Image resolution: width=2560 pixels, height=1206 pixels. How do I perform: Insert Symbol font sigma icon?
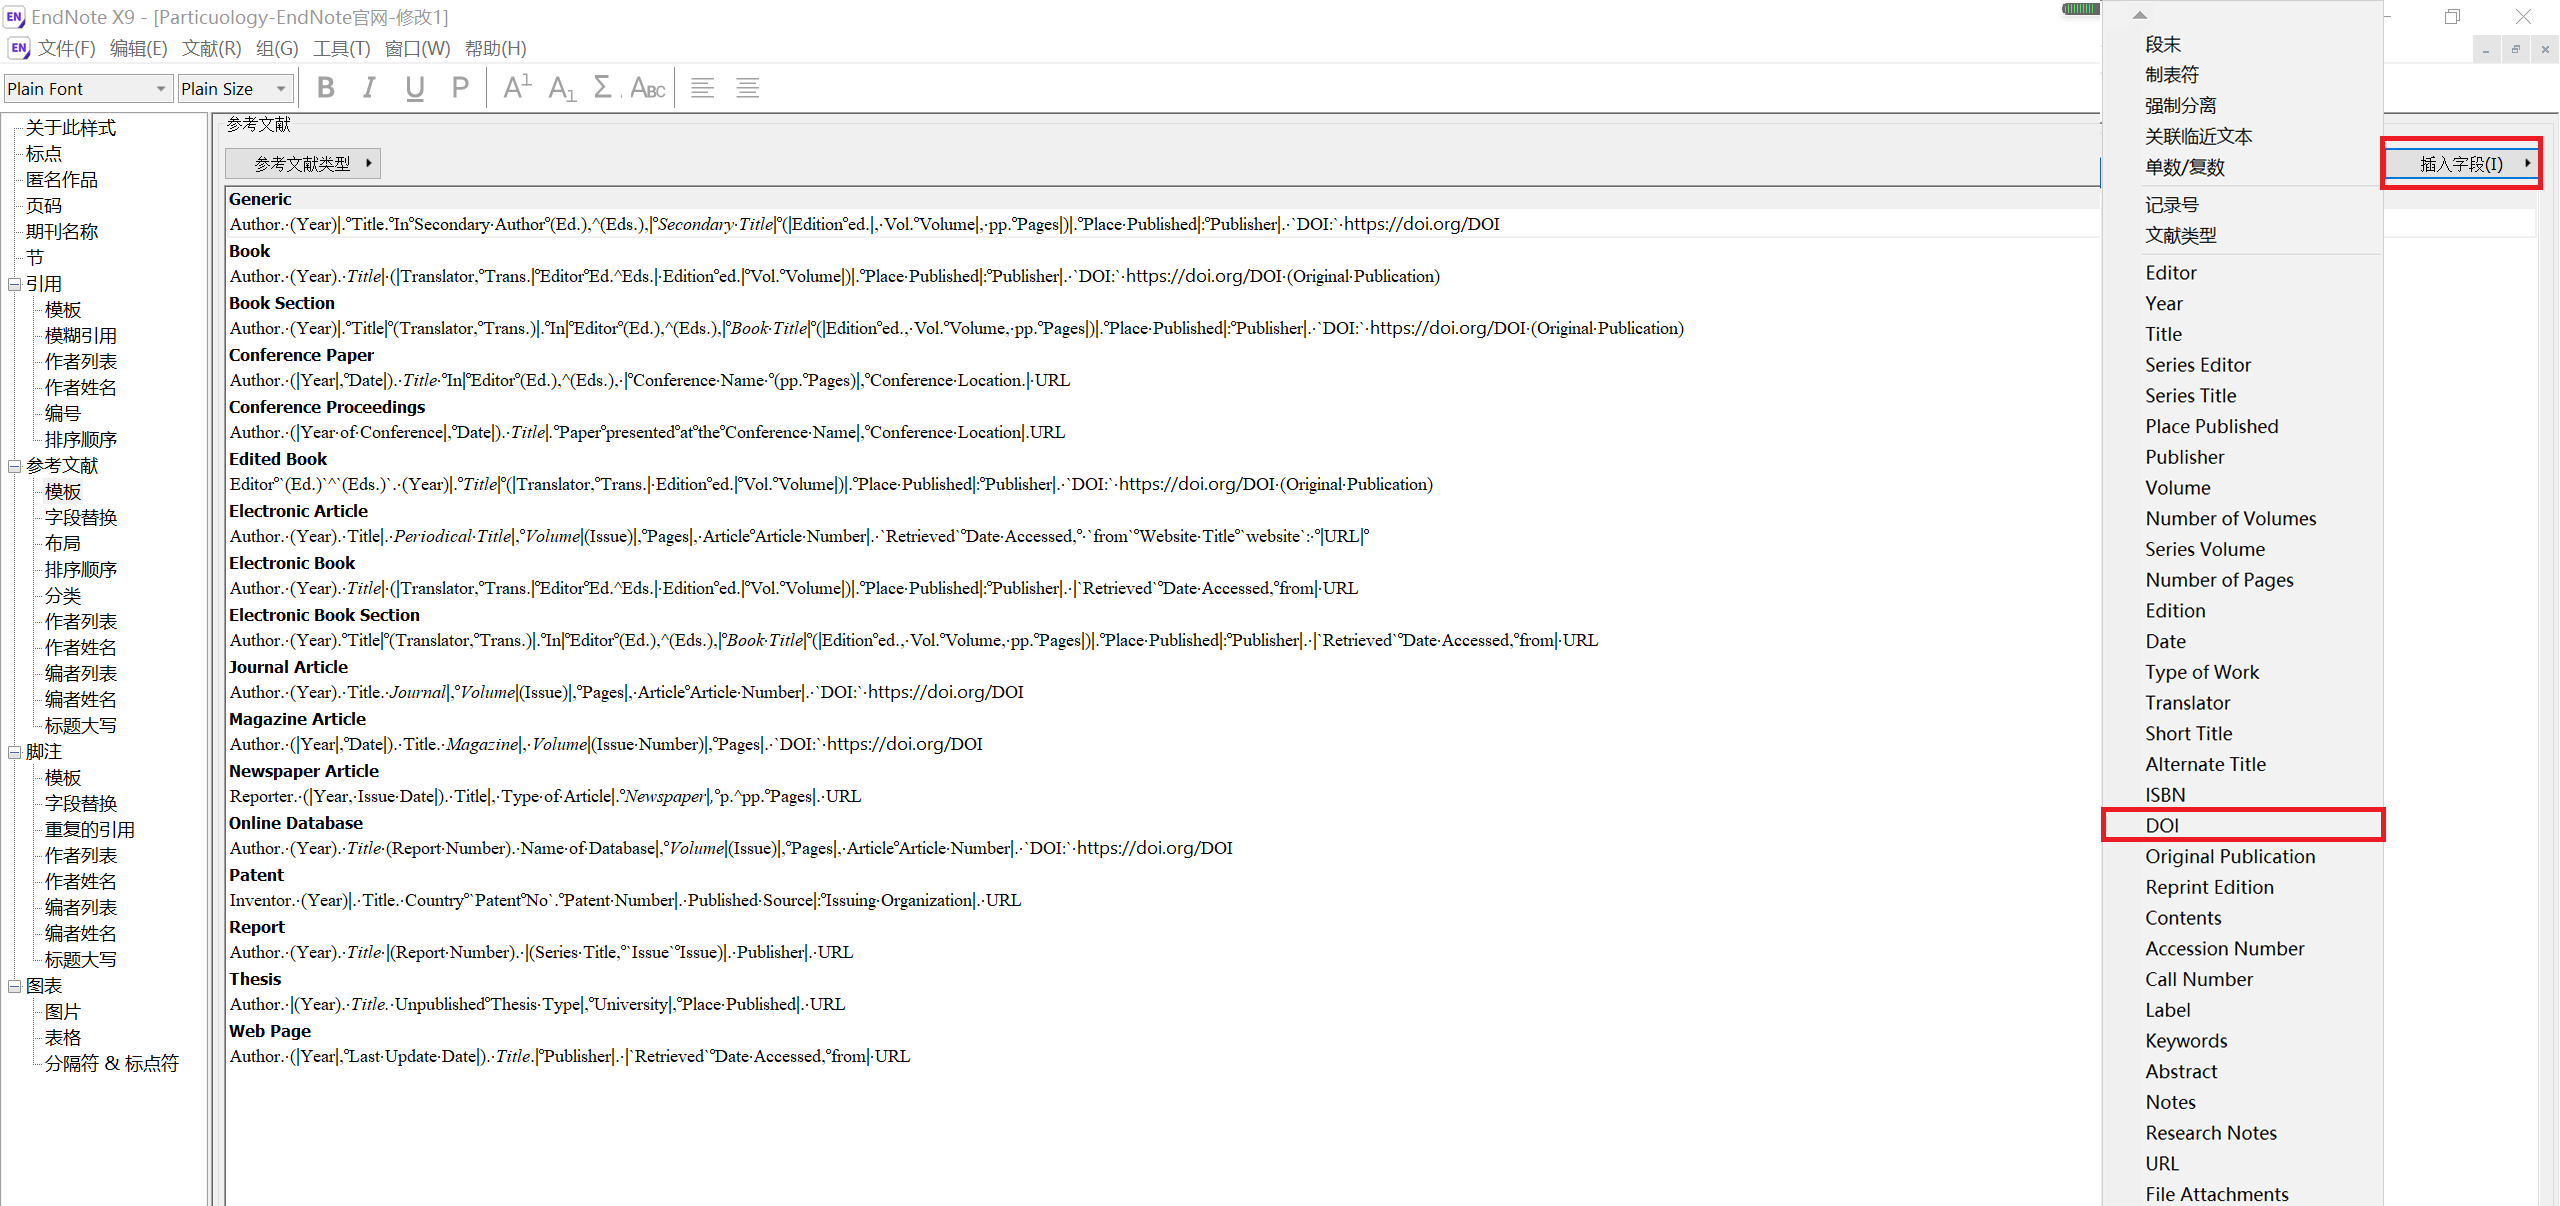coord(603,88)
